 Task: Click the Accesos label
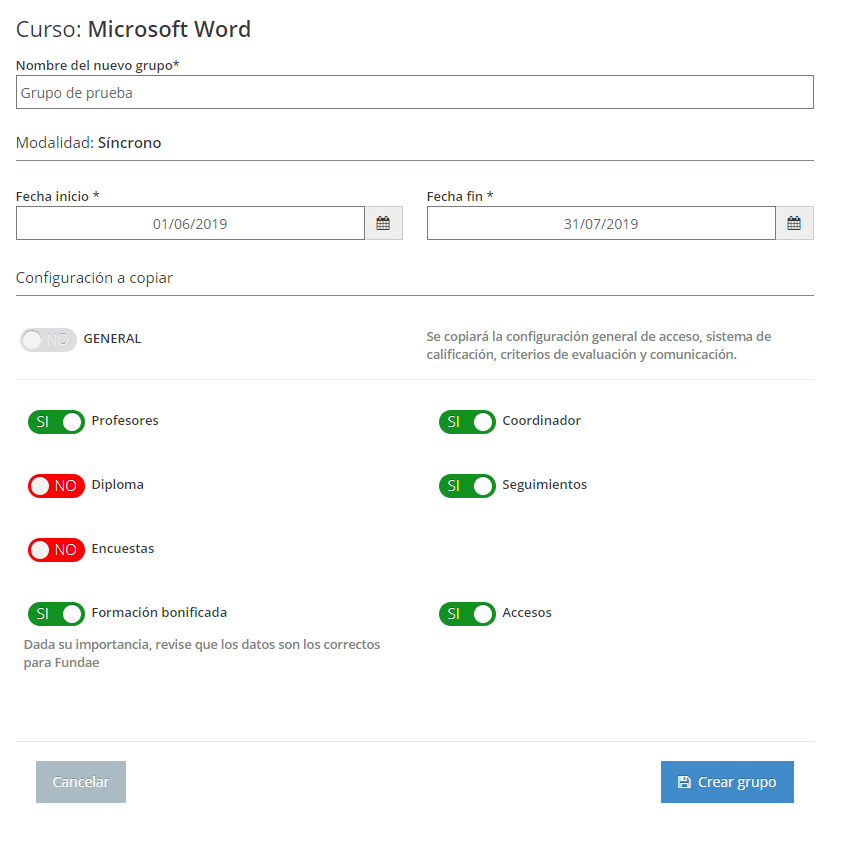coord(527,613)
